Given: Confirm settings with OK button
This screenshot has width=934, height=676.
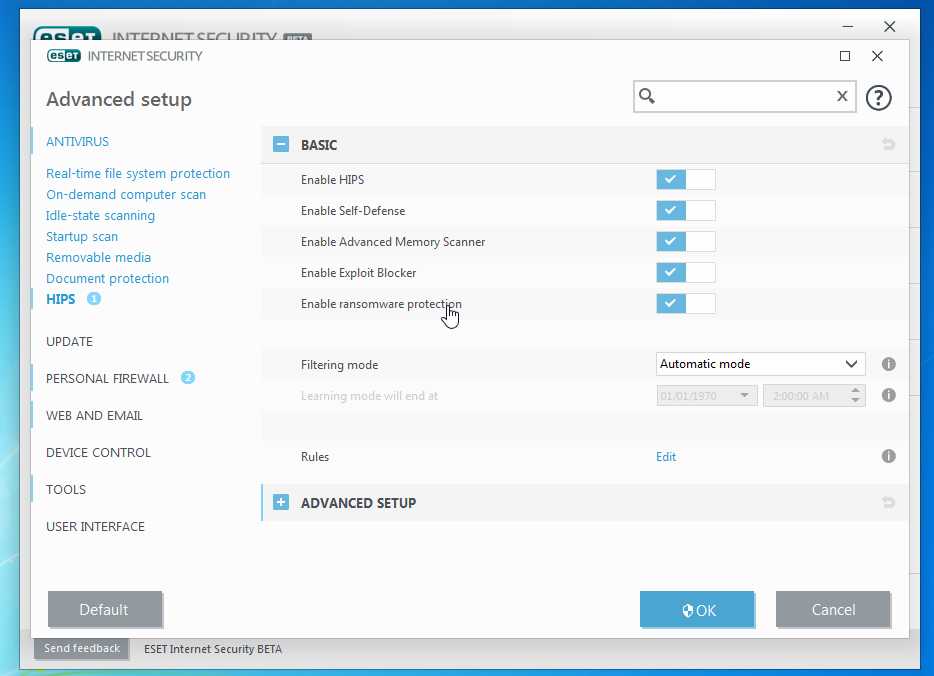Looking at the screenshot, I should (697, 609).
